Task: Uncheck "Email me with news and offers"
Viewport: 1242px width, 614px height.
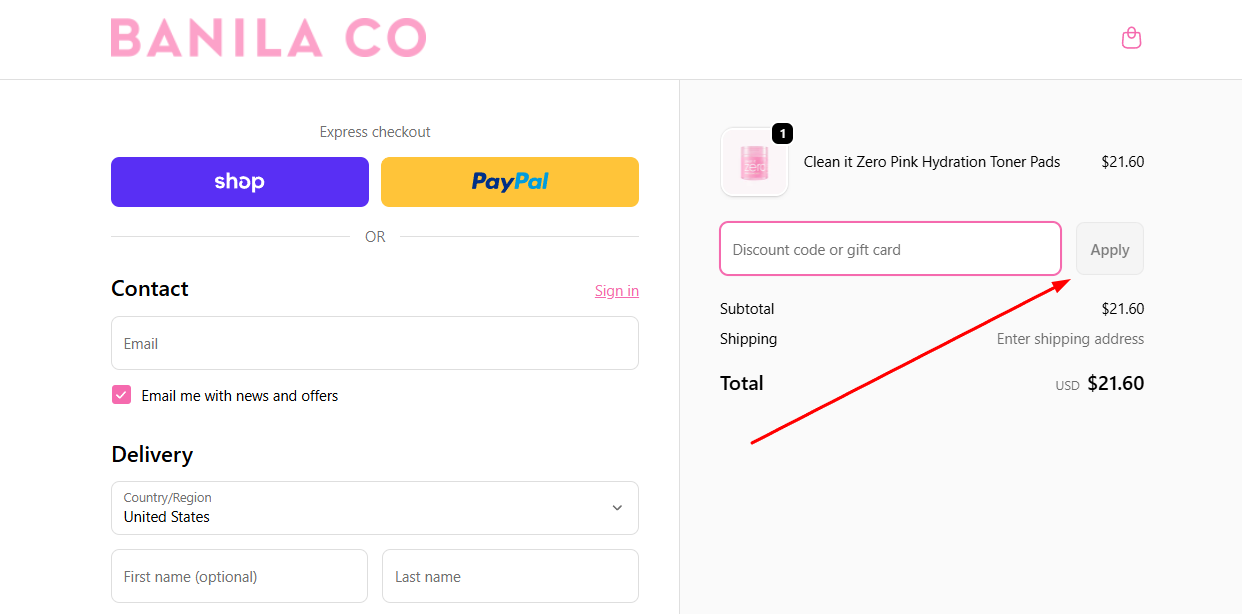Action: [121, 394]
